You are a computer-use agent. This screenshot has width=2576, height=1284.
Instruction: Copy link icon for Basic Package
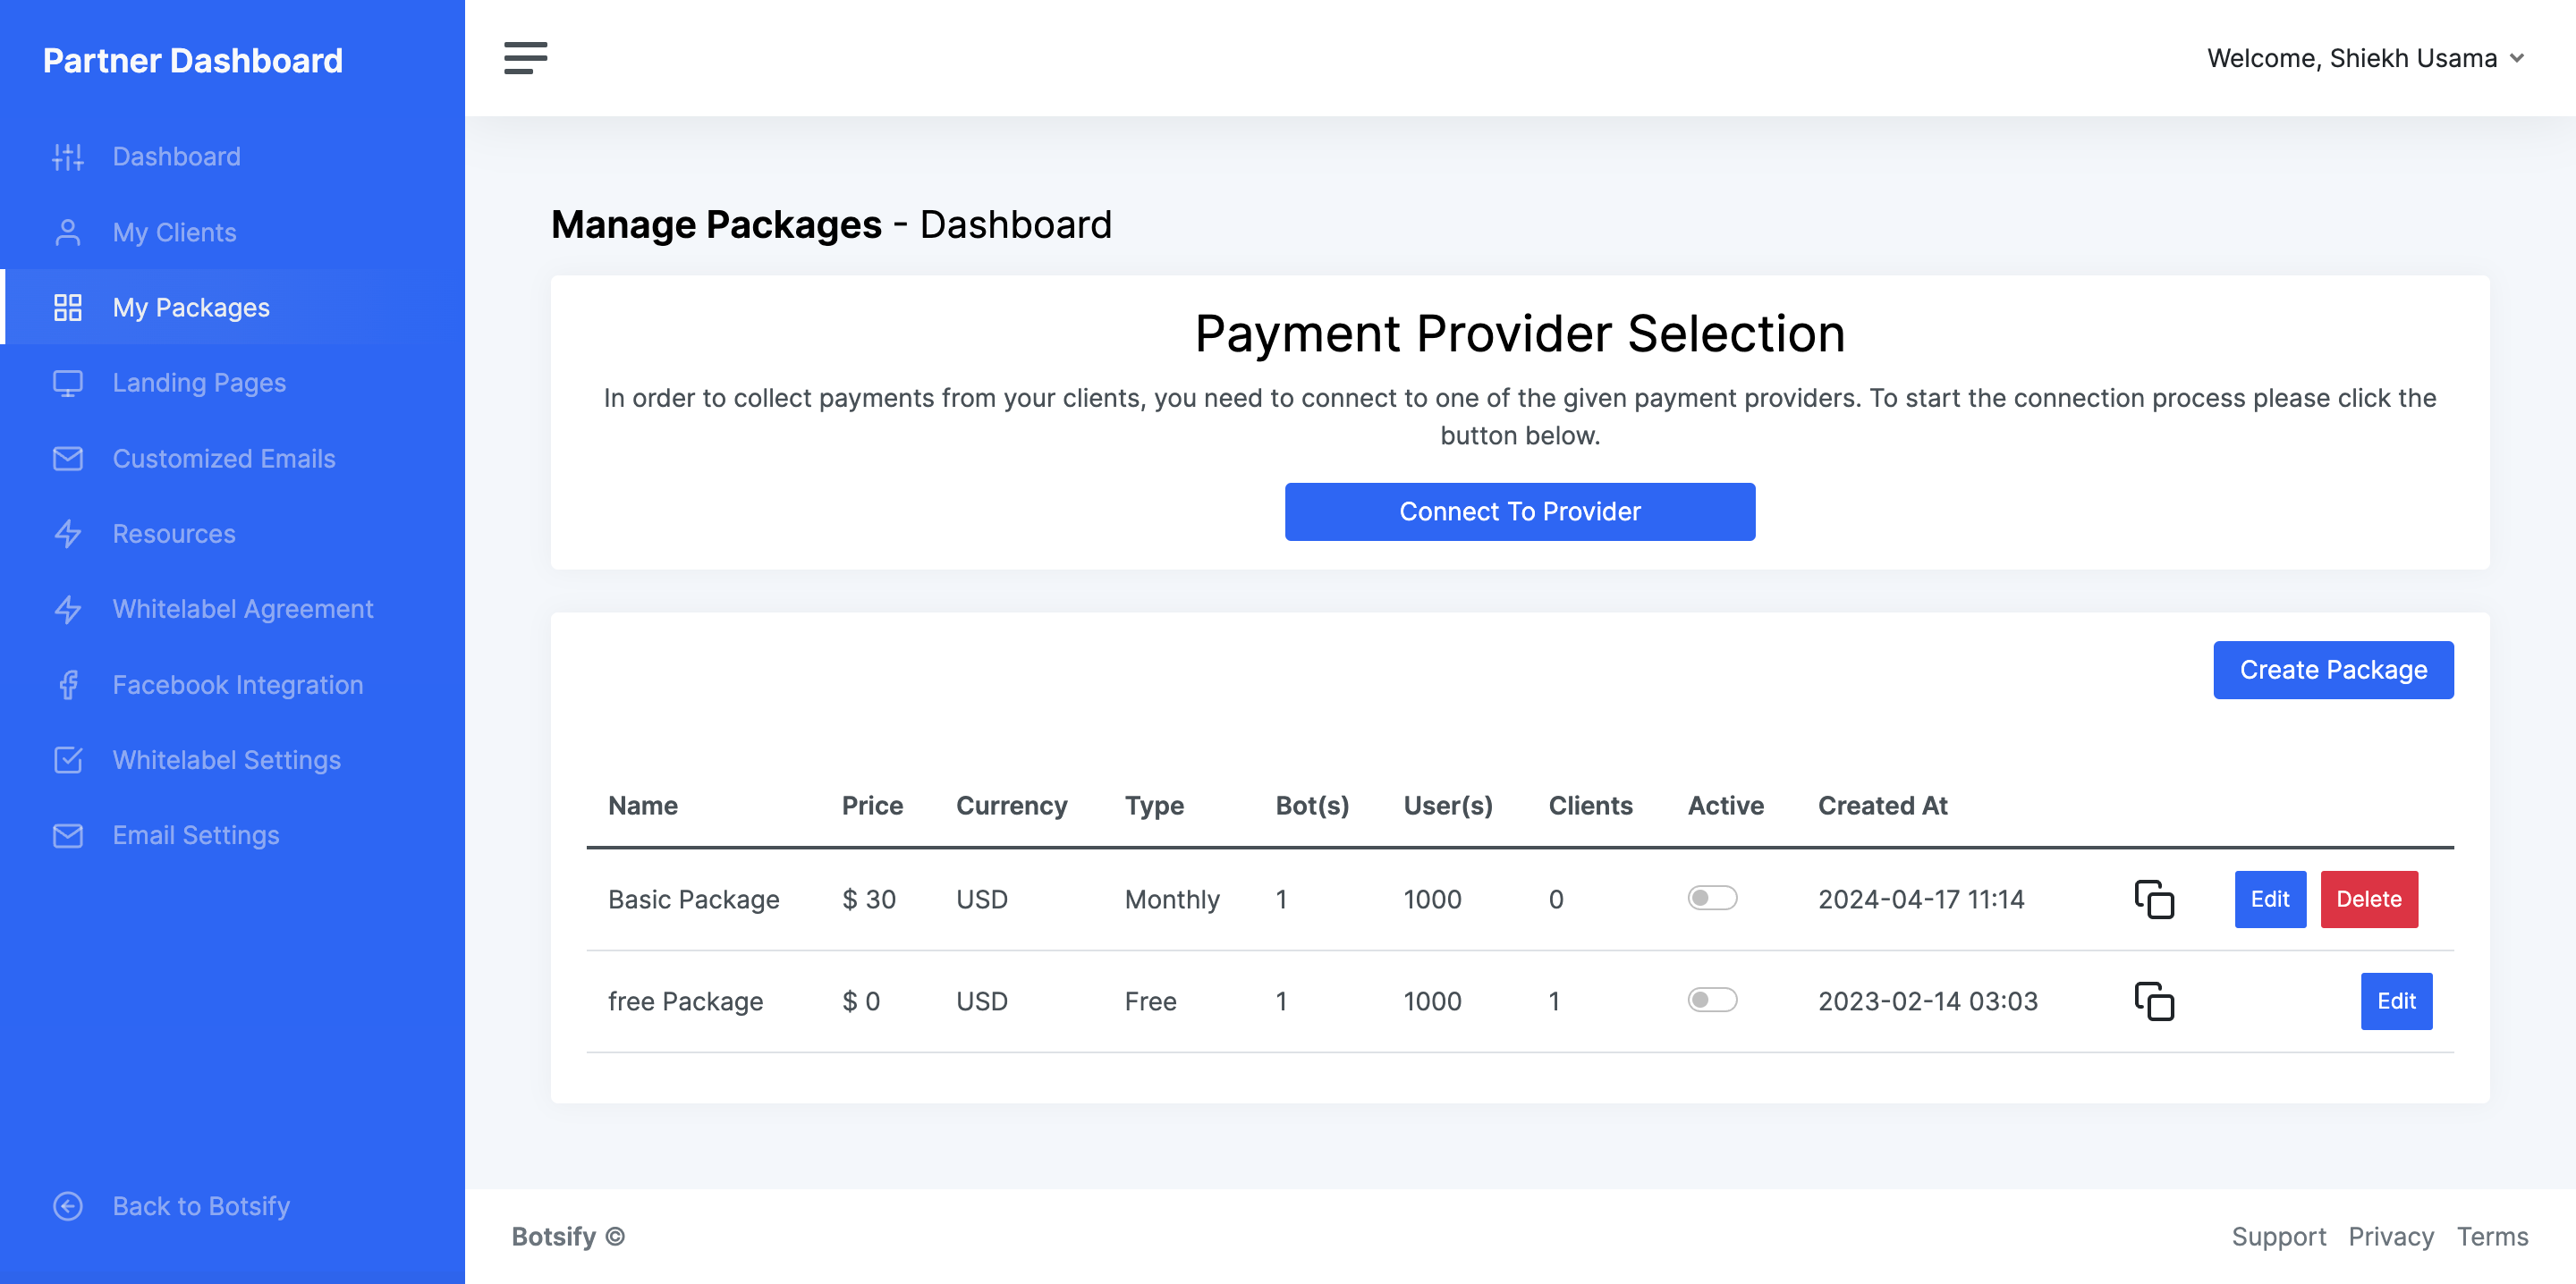tap(2154, 899)
